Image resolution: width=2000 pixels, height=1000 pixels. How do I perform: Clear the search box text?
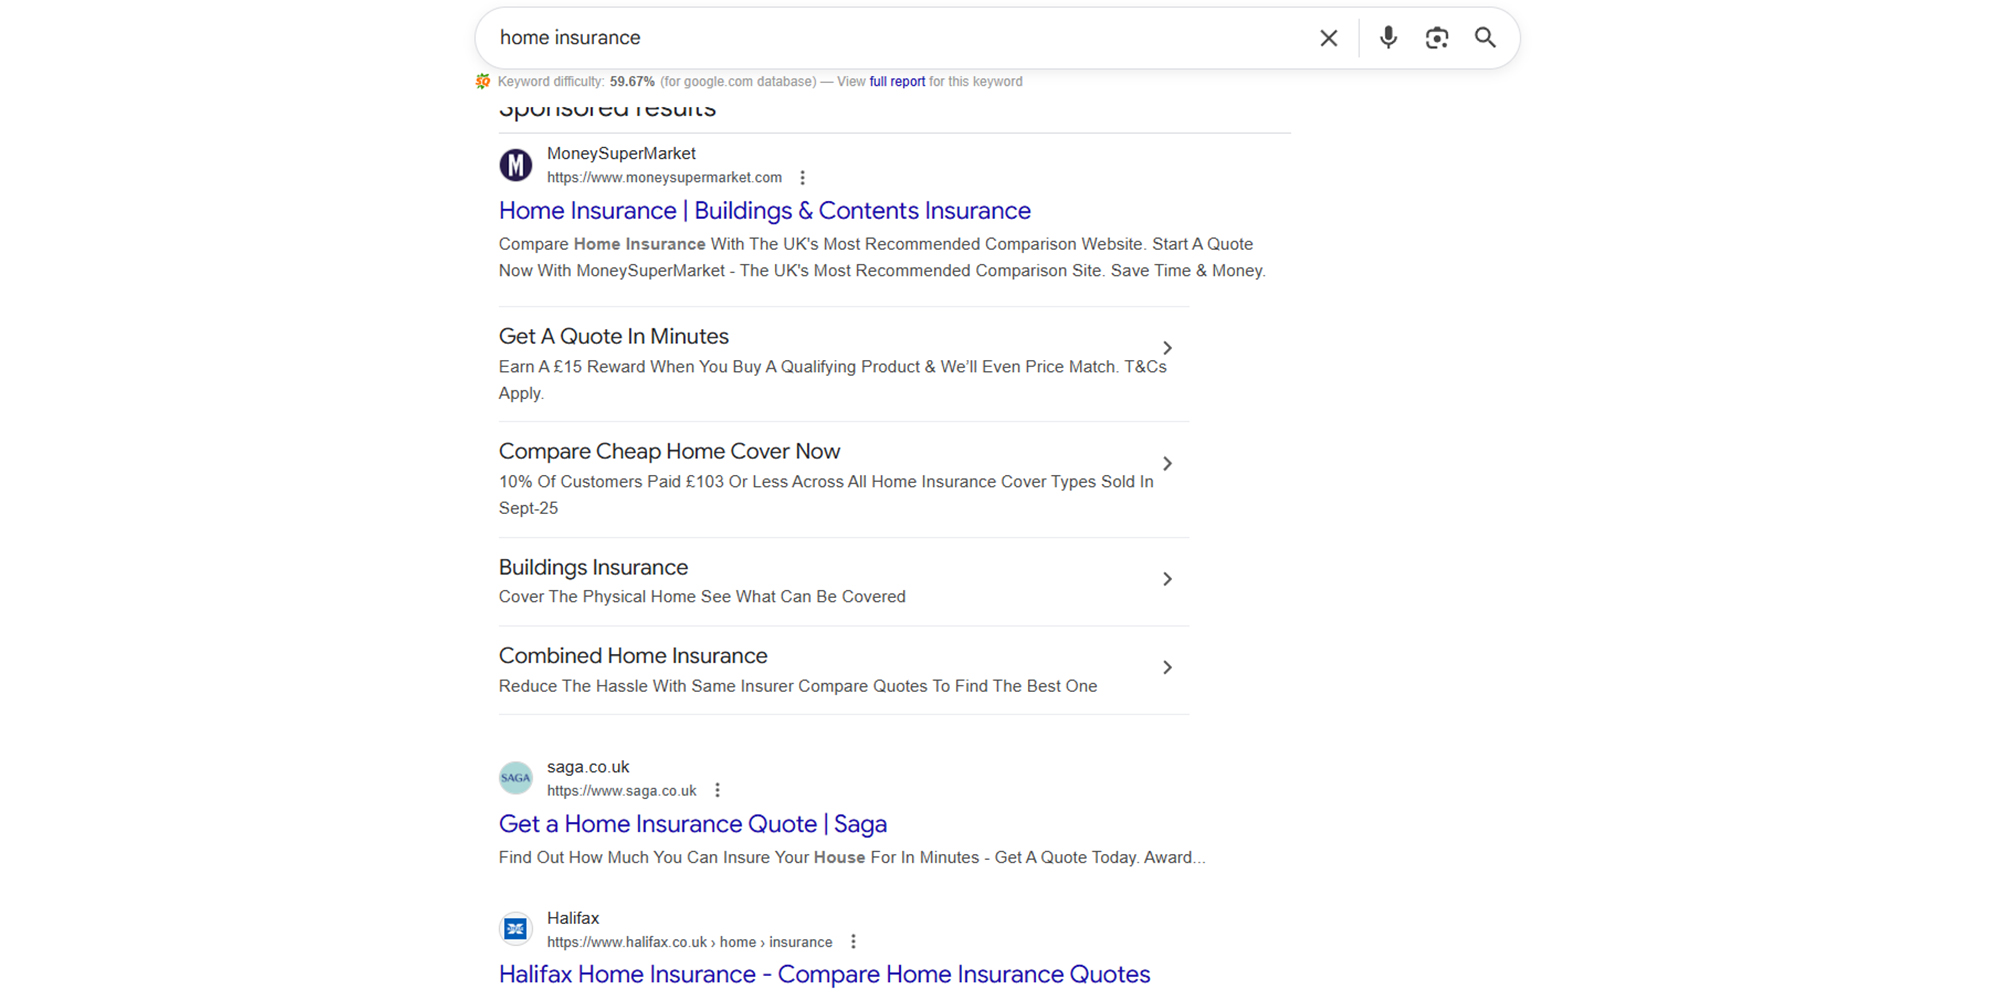coord(1328,38)
